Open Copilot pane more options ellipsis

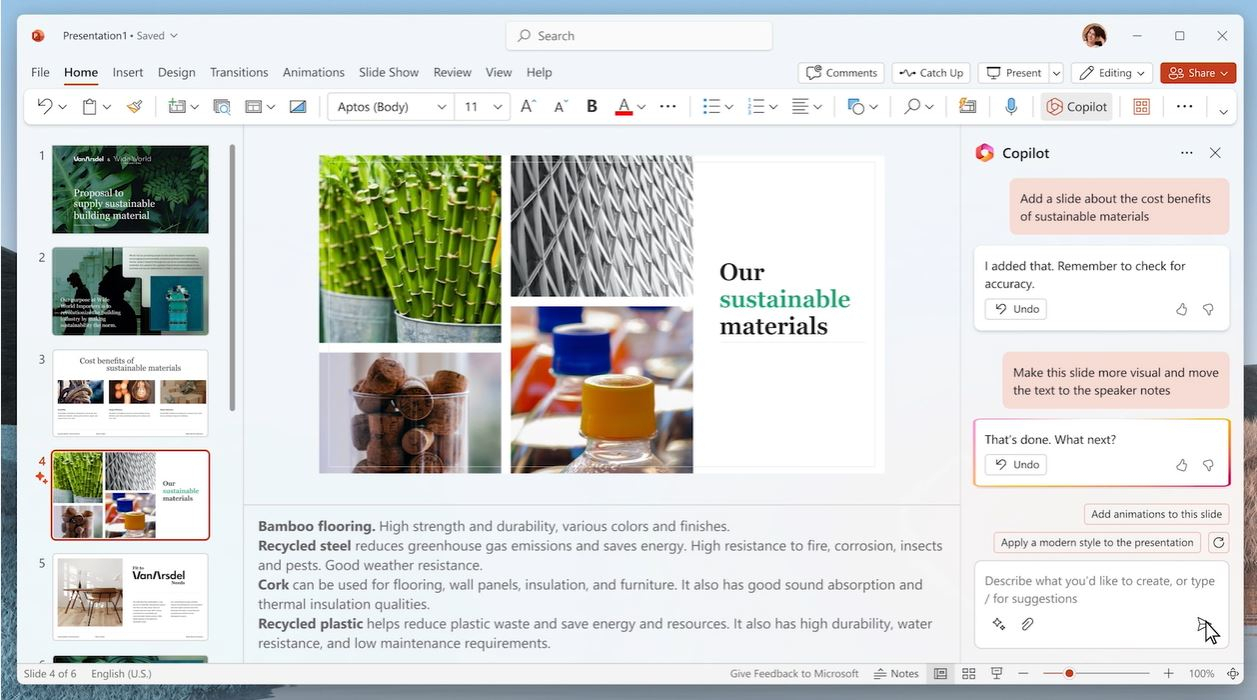[1186, 153]
